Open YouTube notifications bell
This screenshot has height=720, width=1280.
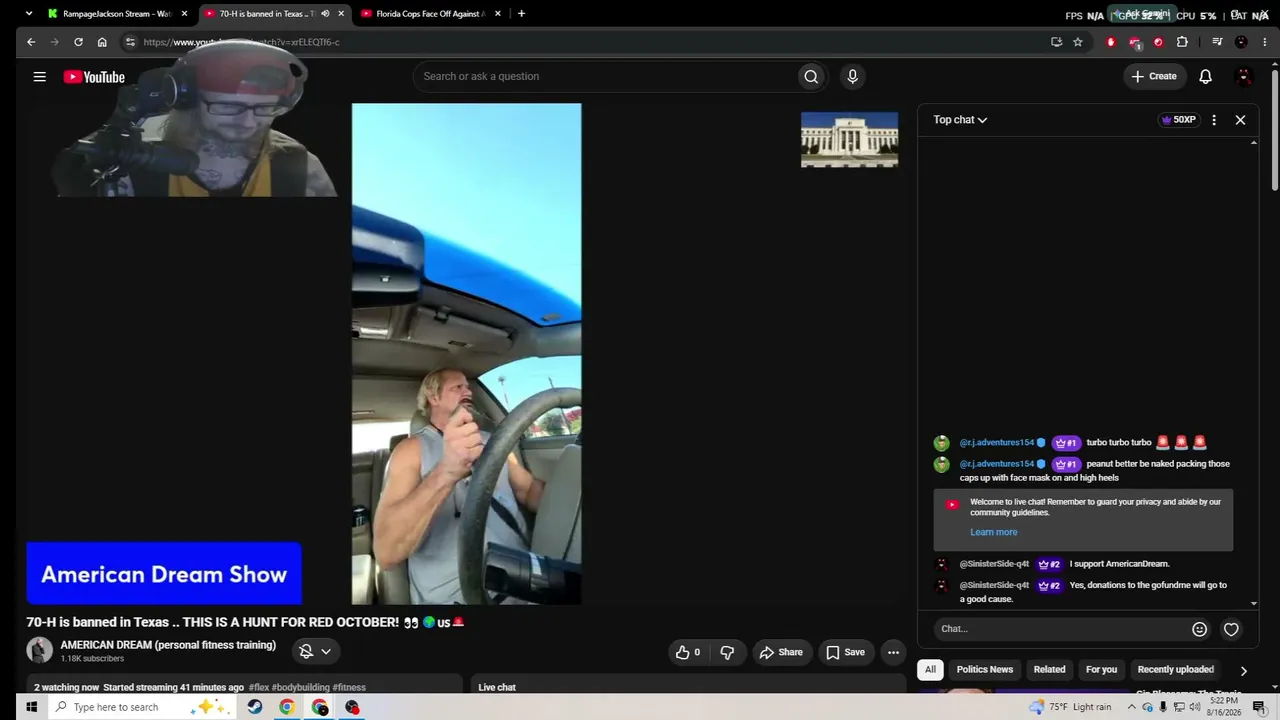(1205, 77)
